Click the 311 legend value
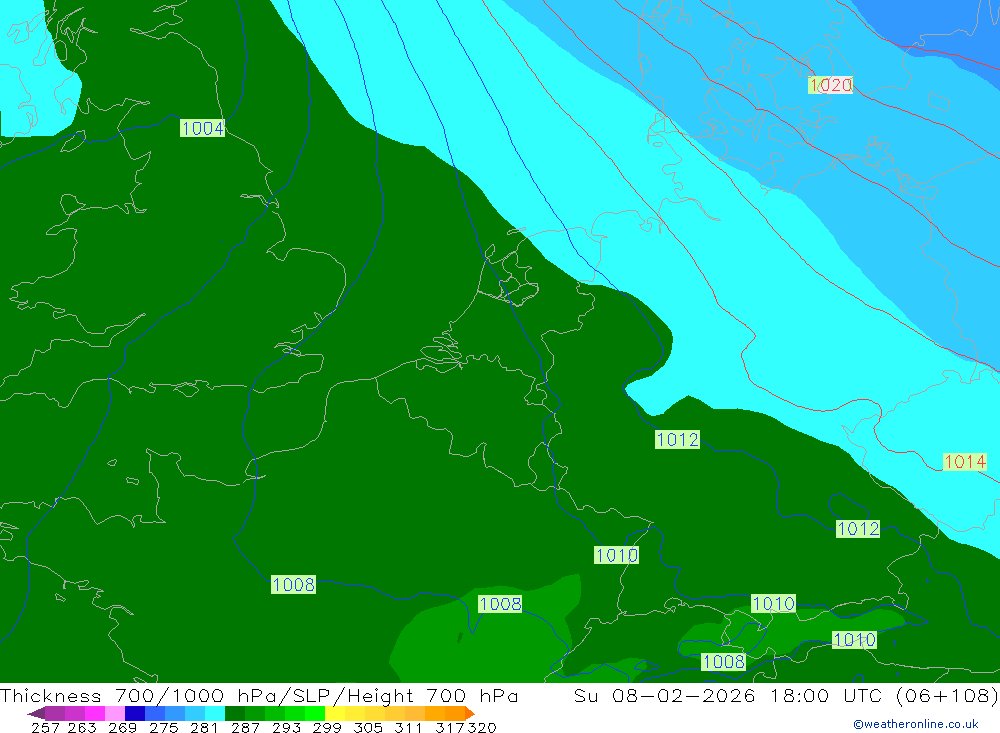 pos(408,727)
